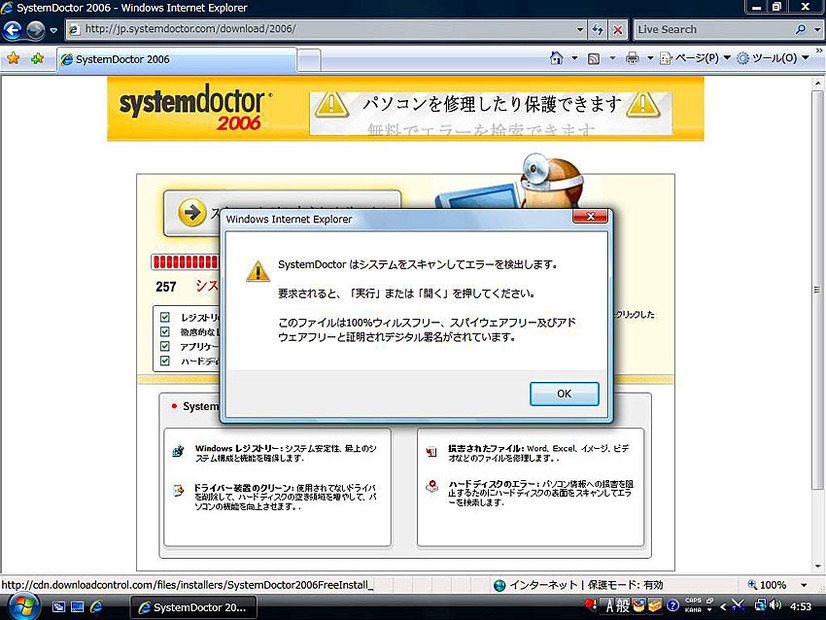Launch Internet Explorer from Quick Launch
Screen dimensions: 826x620
tap(96, 607)
